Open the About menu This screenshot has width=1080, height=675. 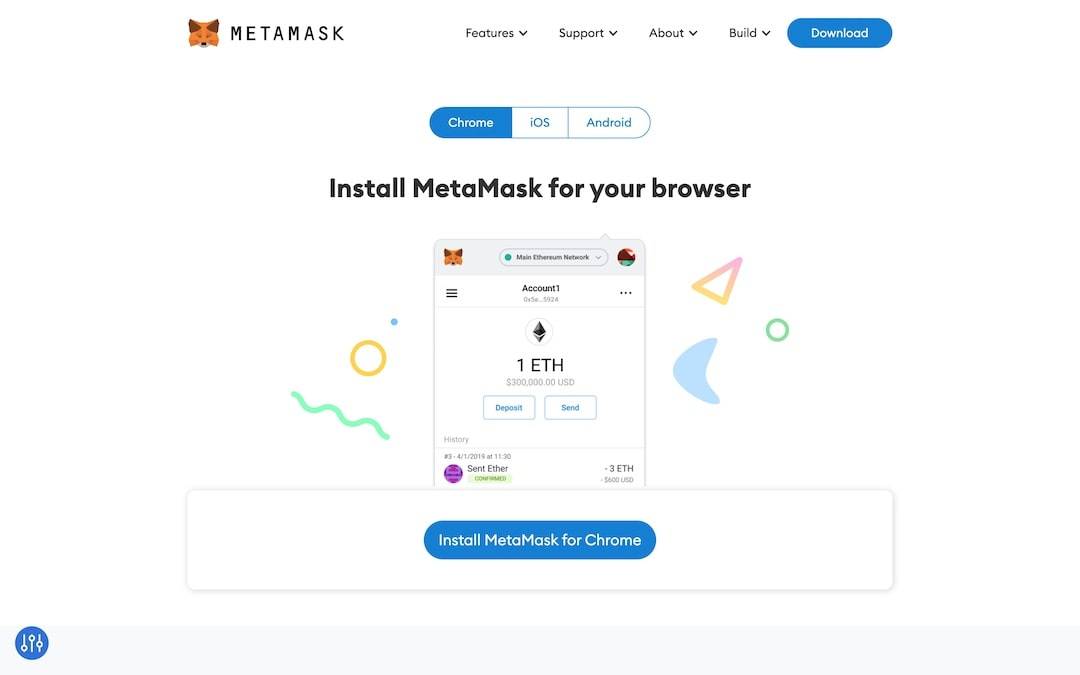point(673,33)
